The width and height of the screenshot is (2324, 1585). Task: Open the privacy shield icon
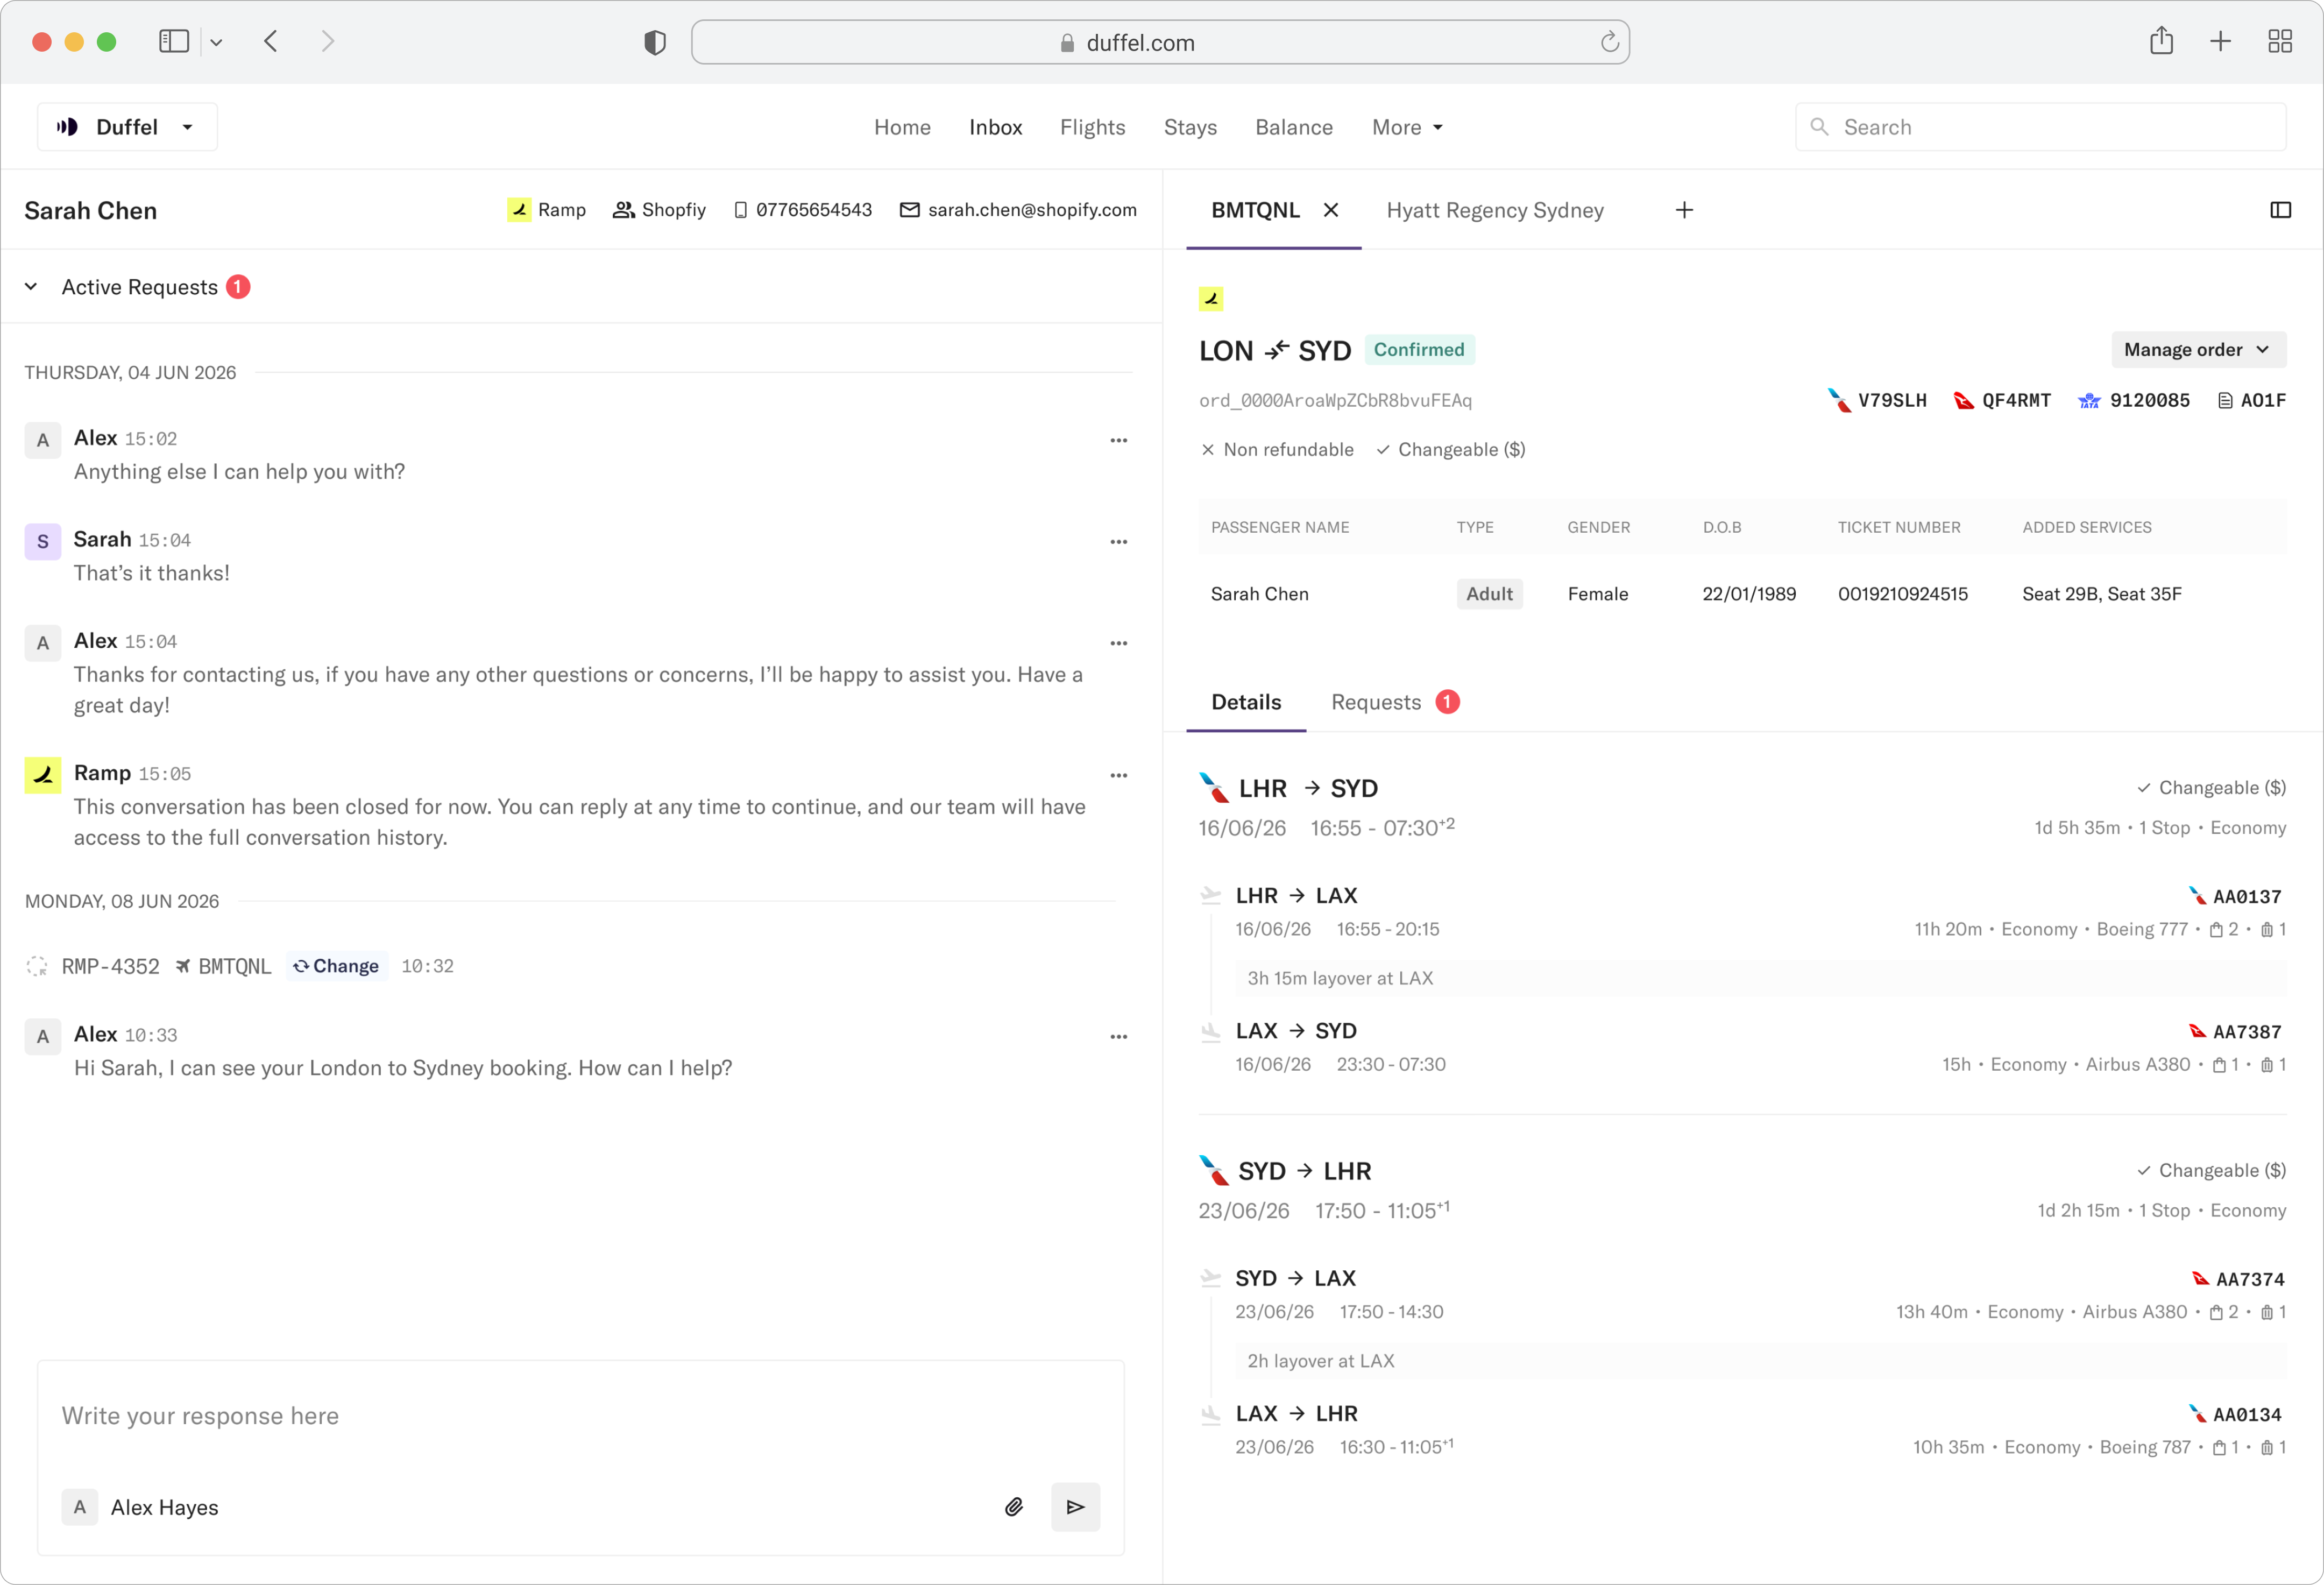[x=655, y=42]
